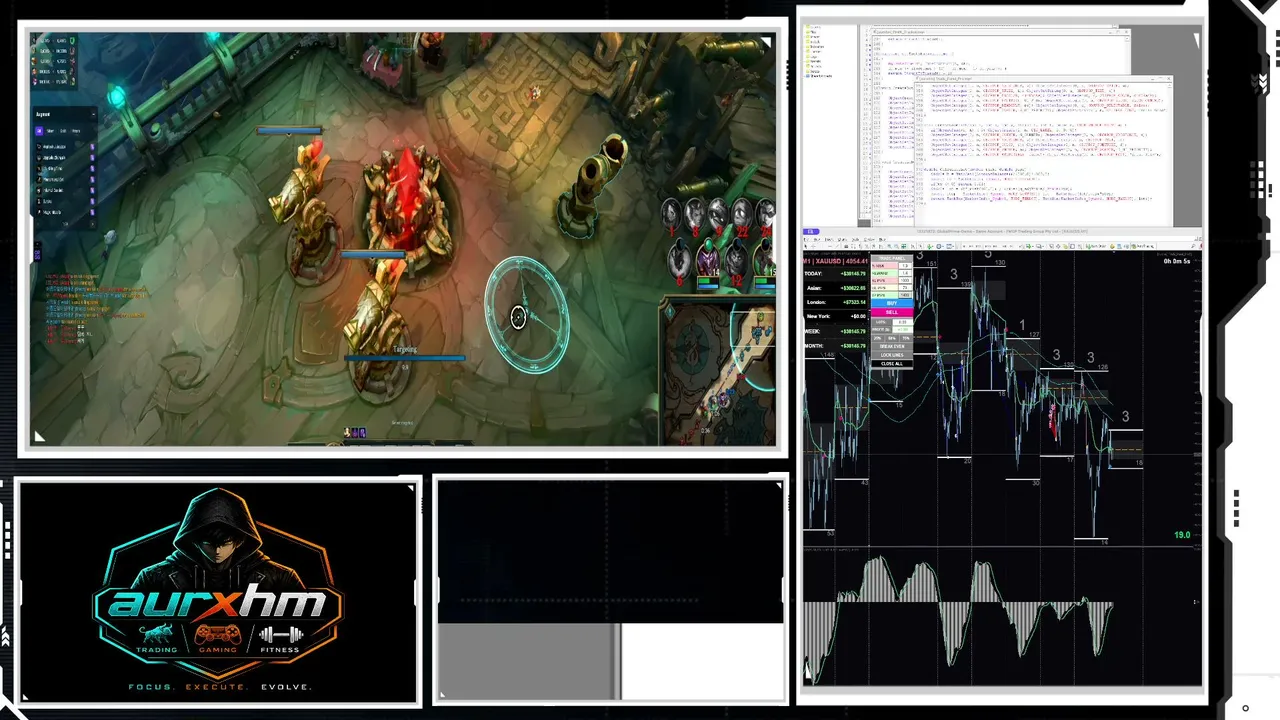Select the 25% partial close button
The image size is (1280, 720).
(877, 338)
